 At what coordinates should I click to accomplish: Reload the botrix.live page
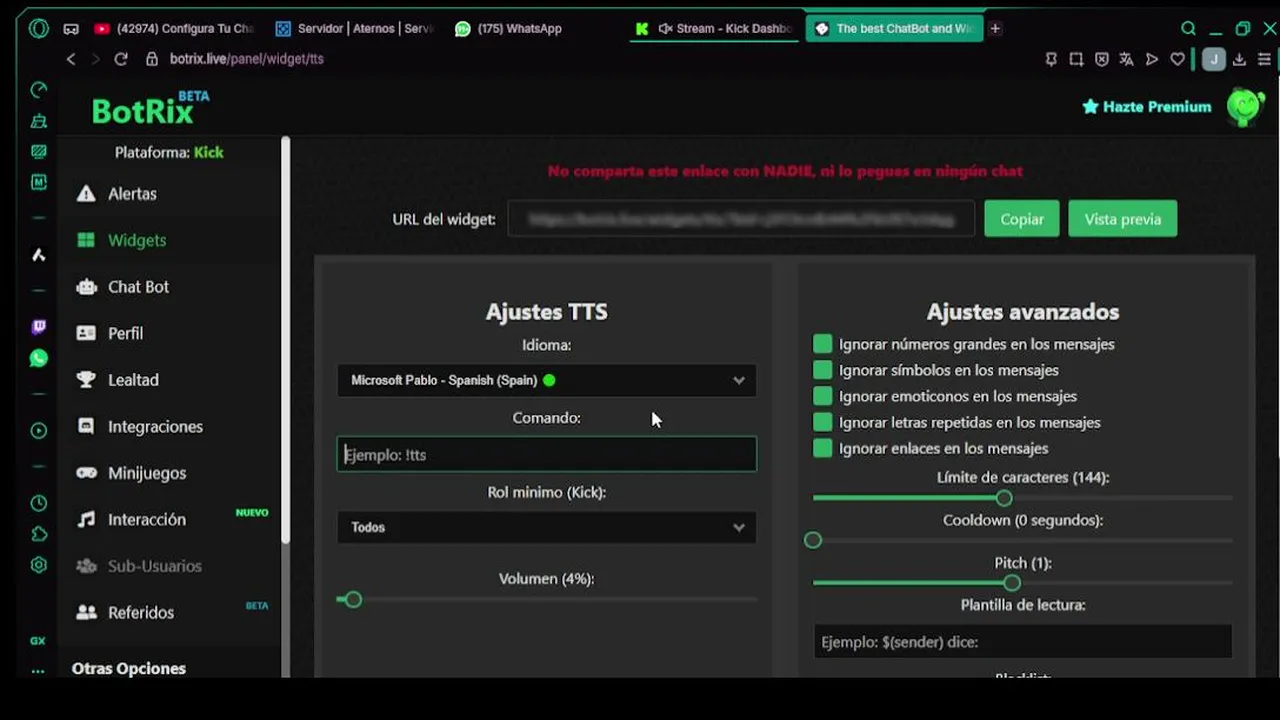click(121, 59)
